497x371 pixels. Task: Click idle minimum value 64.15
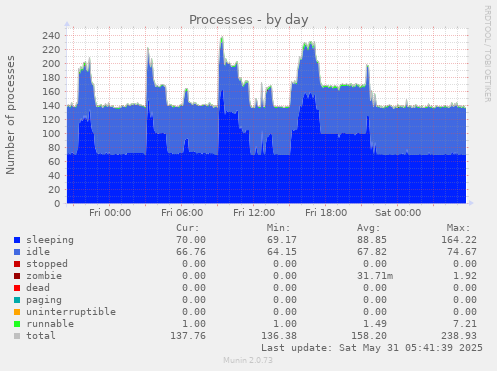[x=282, y=252]
